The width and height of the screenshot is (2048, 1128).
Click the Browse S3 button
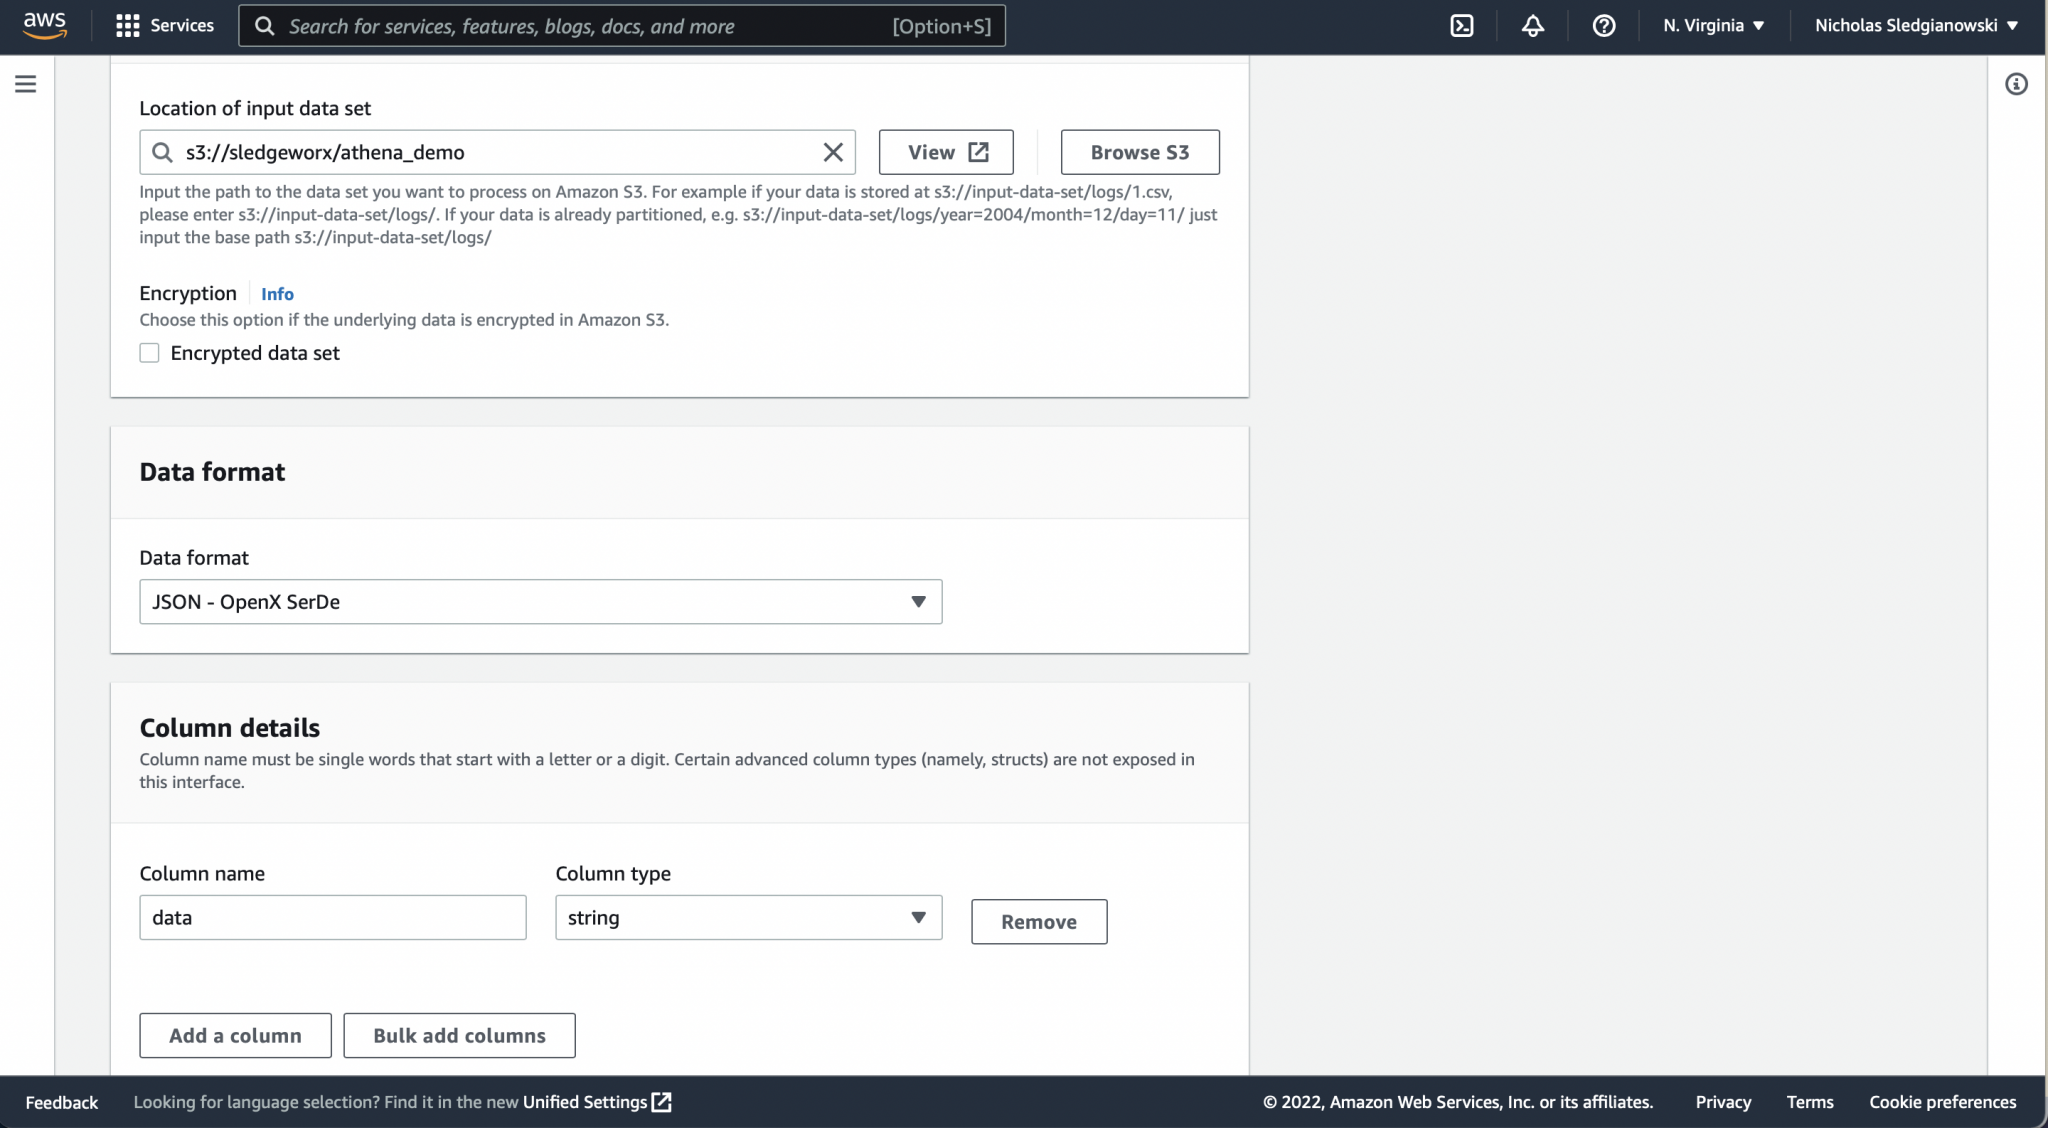(x=1139, y=152)
